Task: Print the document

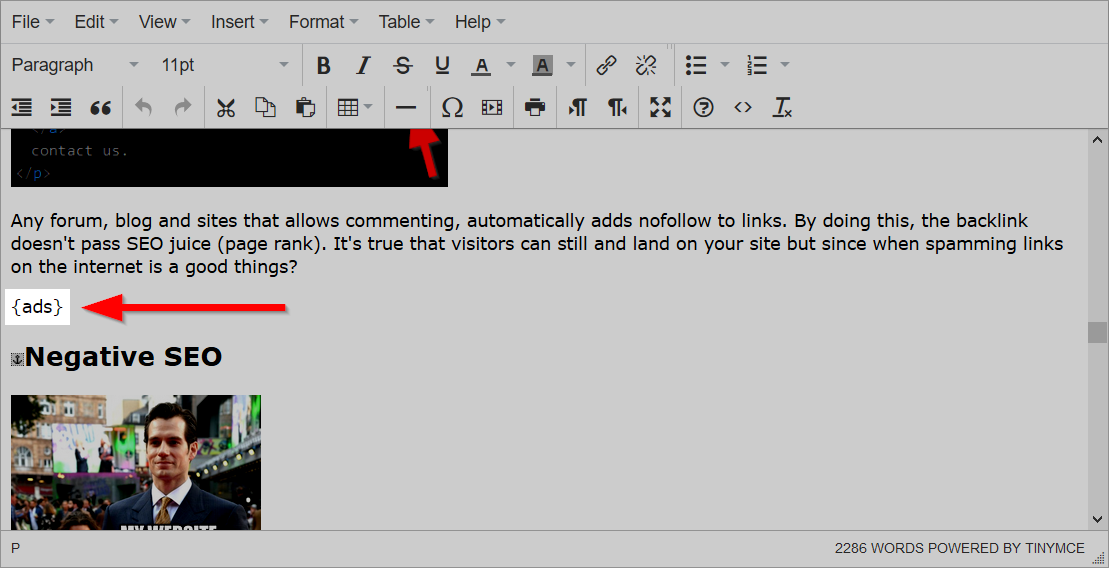Action: (x=535, y=108)
